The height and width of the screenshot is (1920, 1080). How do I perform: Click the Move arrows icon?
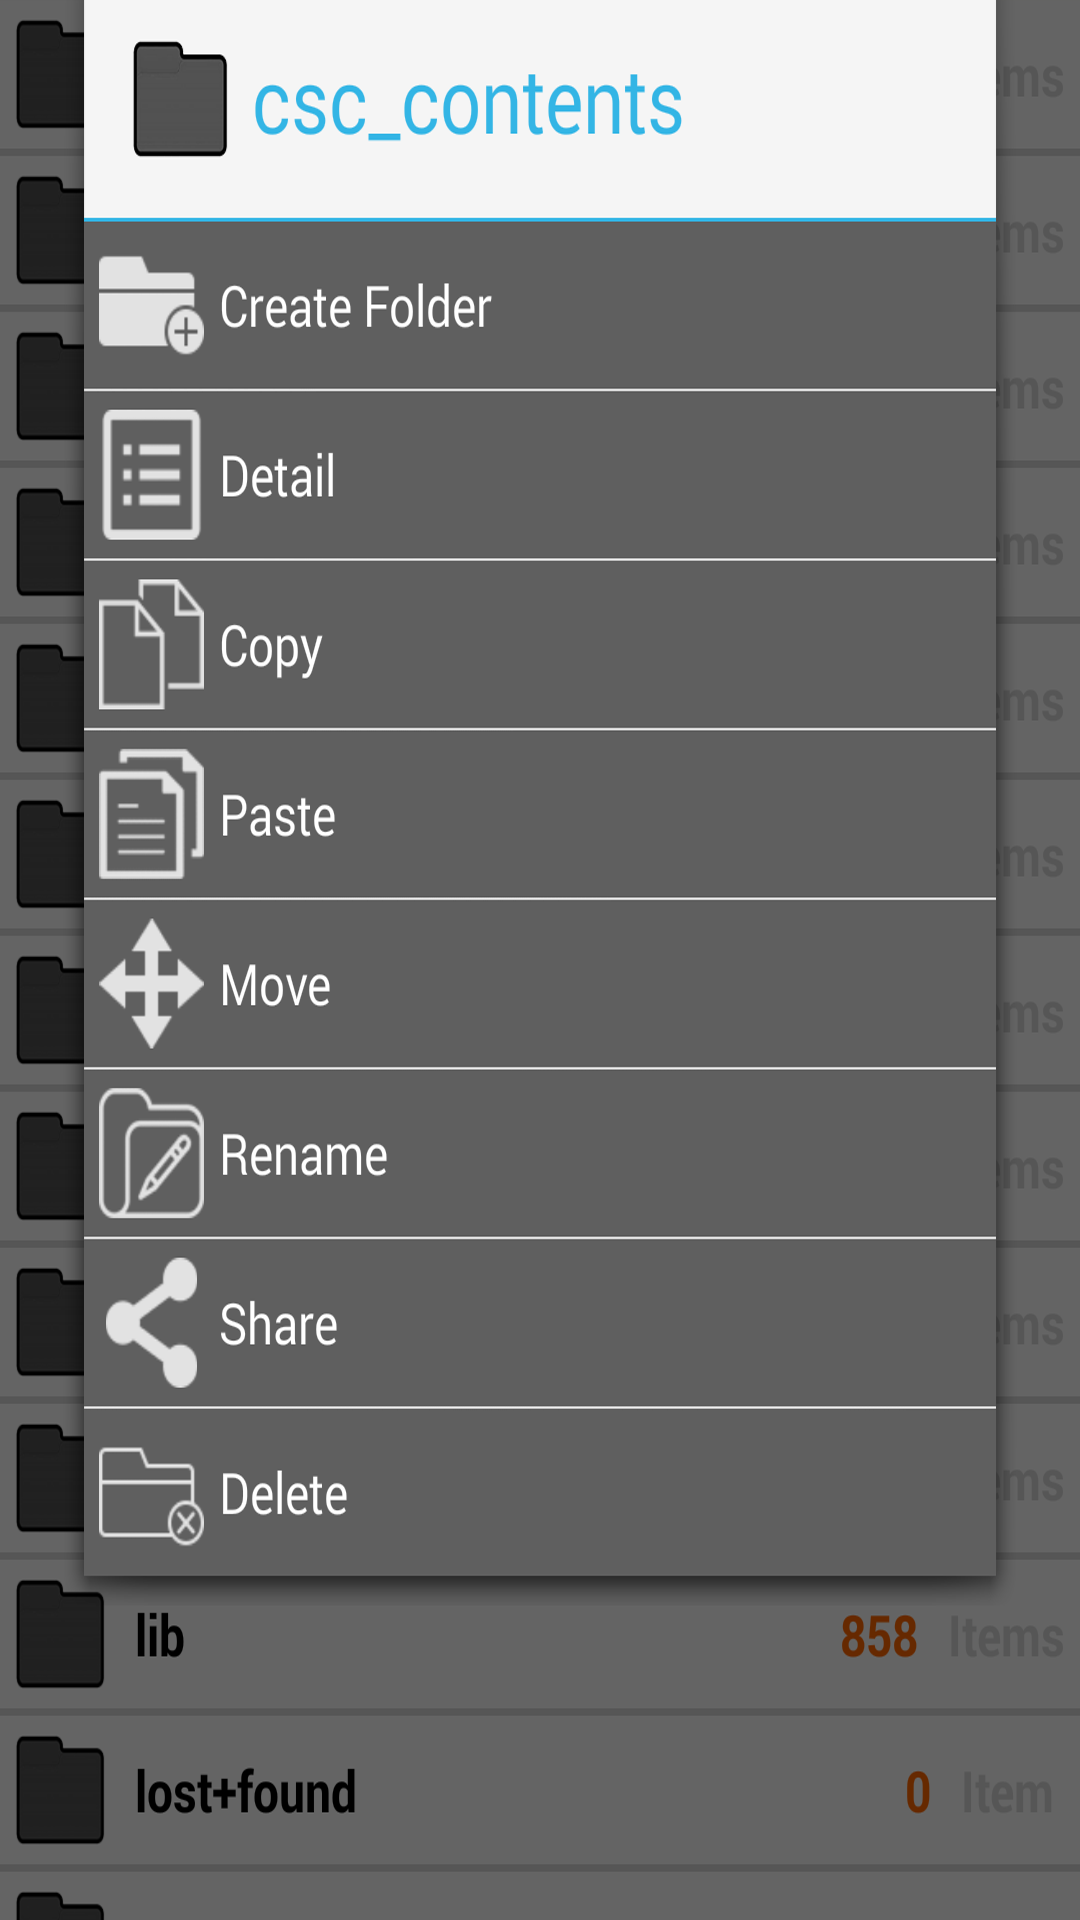click(x=151, y=984)
